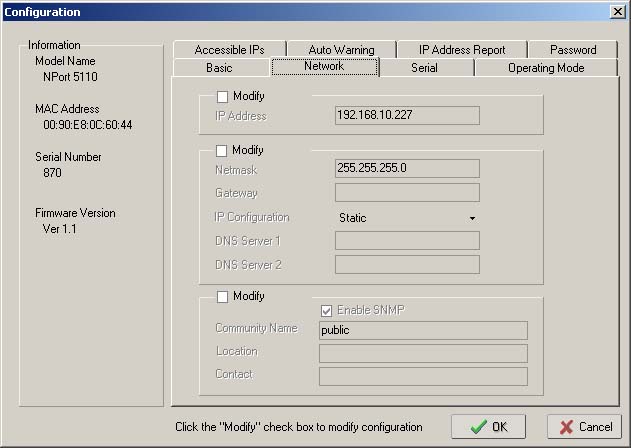The height and width of the screenshot is (448, 631).
Task: Switch to the Serial tab
Action: pyautogui.click(x=424, y=68)
